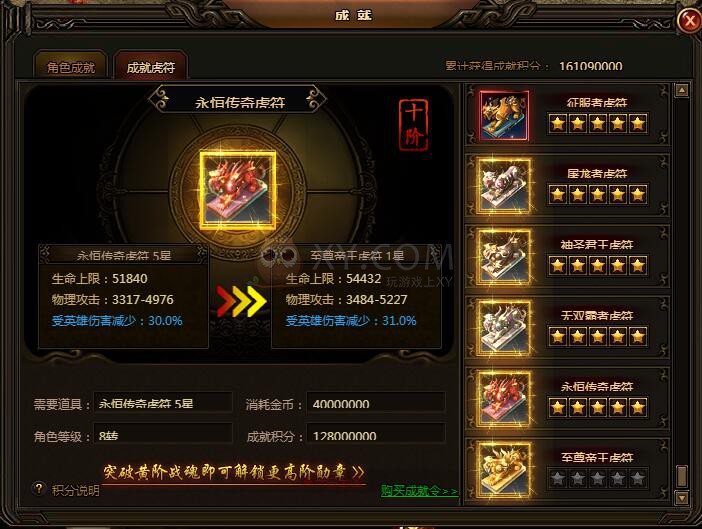The width and height of the screenshot is (702, 529).
Task: Choose the 神圣君王虎符 tiger icon
Action: [504, 257]
